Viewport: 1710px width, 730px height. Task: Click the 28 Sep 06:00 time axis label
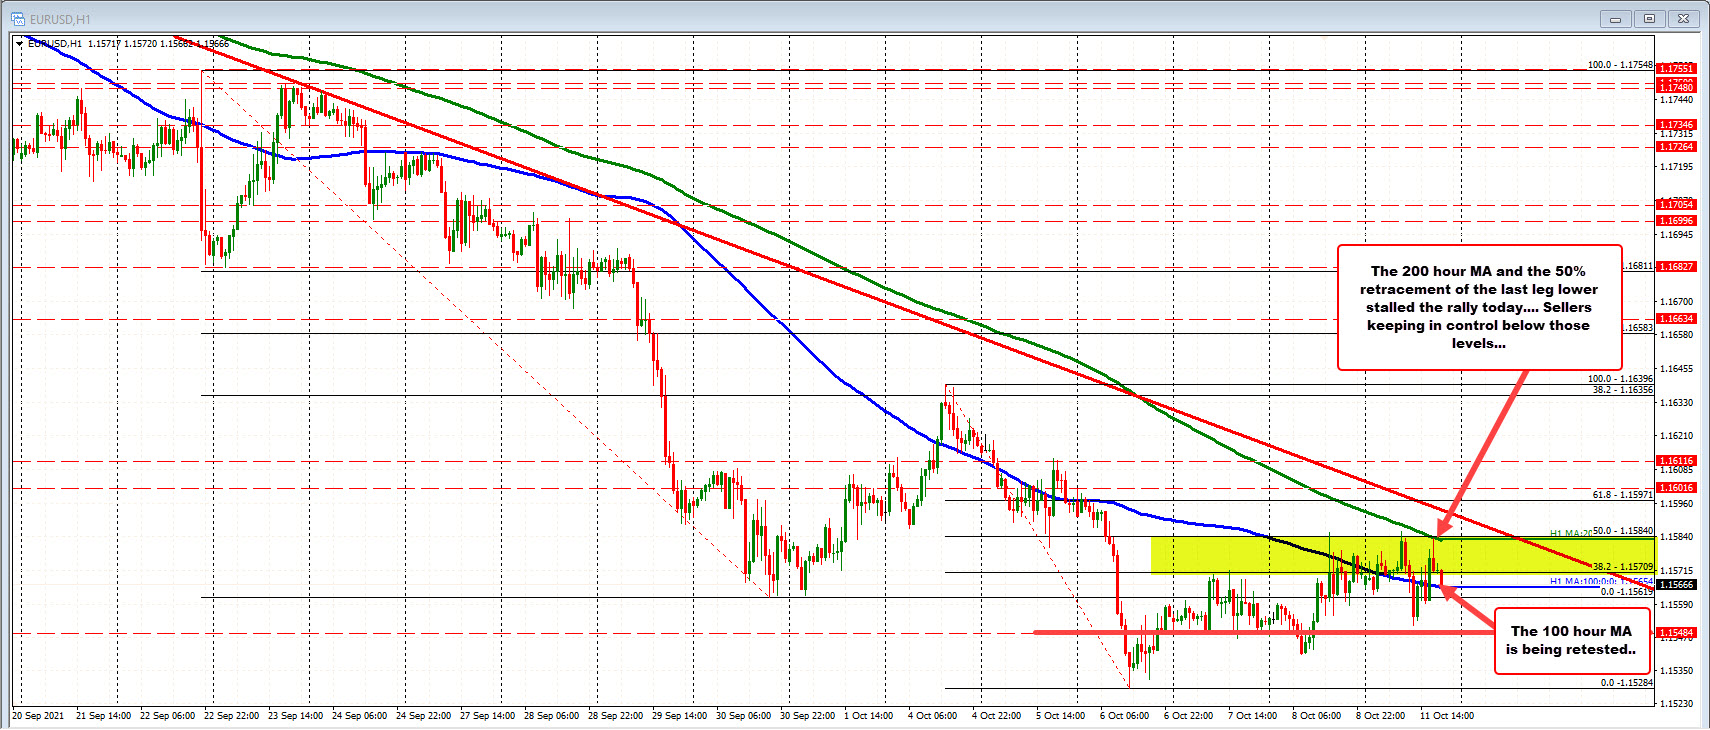click(x=551, y=716)
